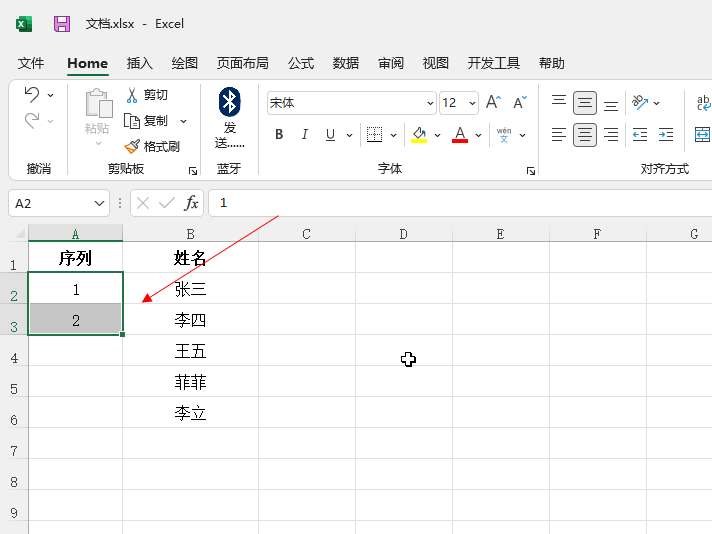
Task: Open the Font dialog launcher
Action: tap(531, 171)
